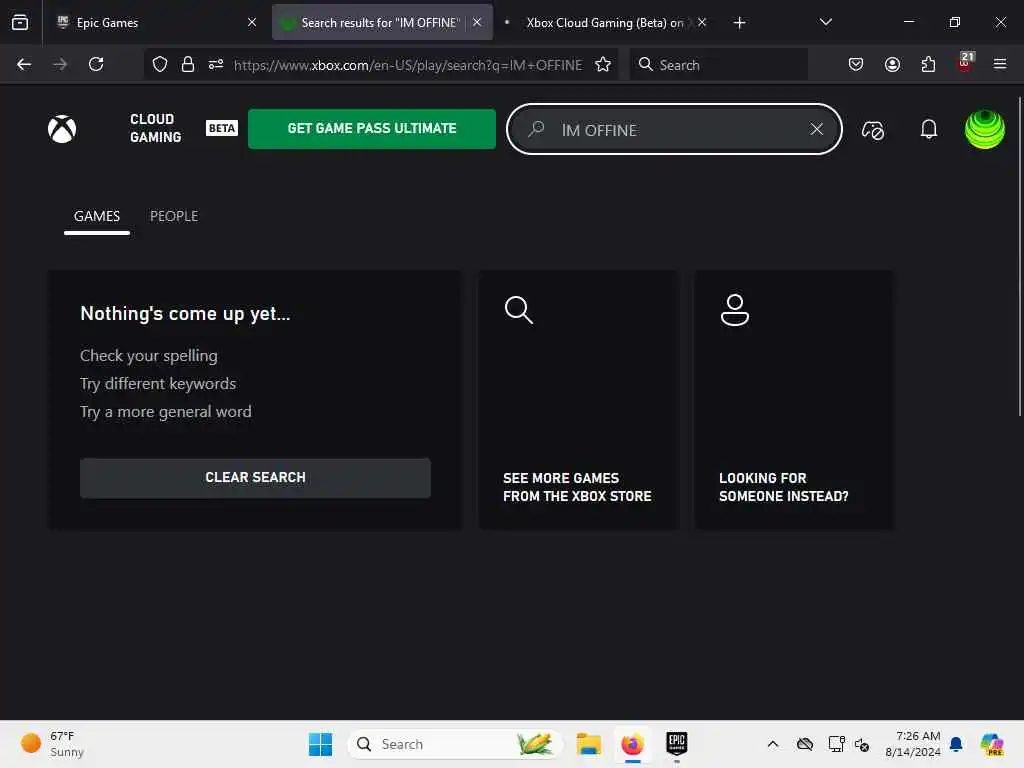Viewport: 1024px width, 768px height.
Task: Click the muted volume tray icon
Action: coord(862,744)
